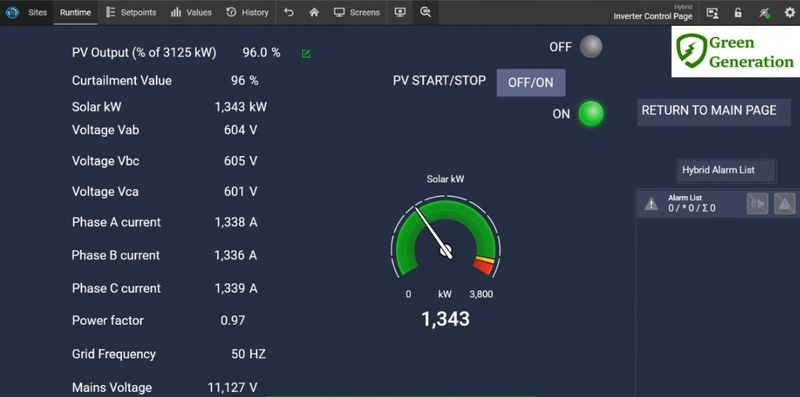The width and height of the screenshot is (800, 397).
Task: Click Phase A current value 1,338 A
Action: [236, 222]
